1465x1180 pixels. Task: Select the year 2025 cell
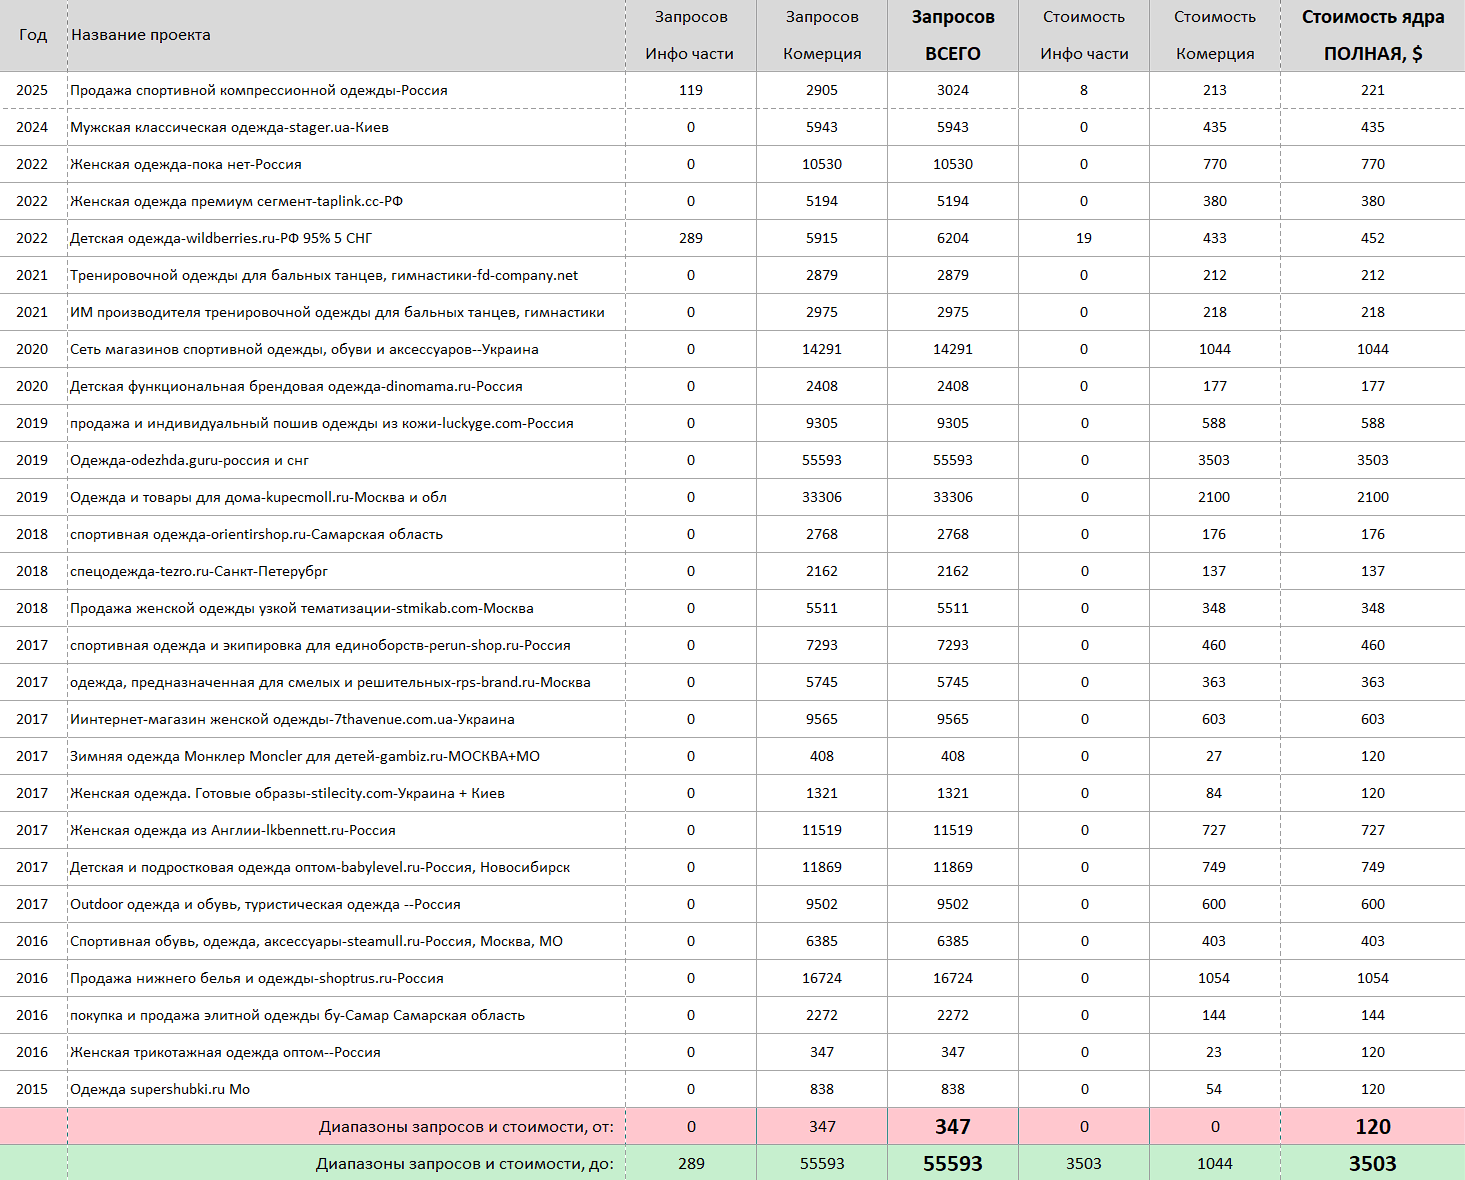[32, 90]
